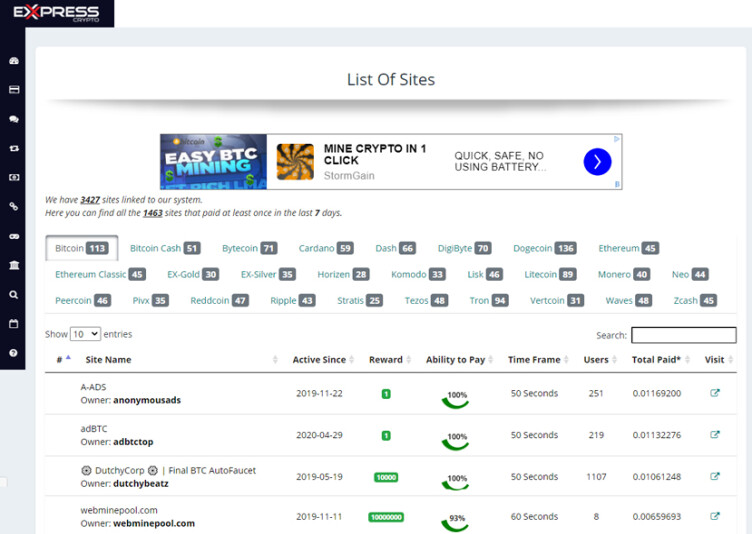This screenshot has width=752, height=534.
Task: Switch to Tron tab
Action: (x=489, y=300)
